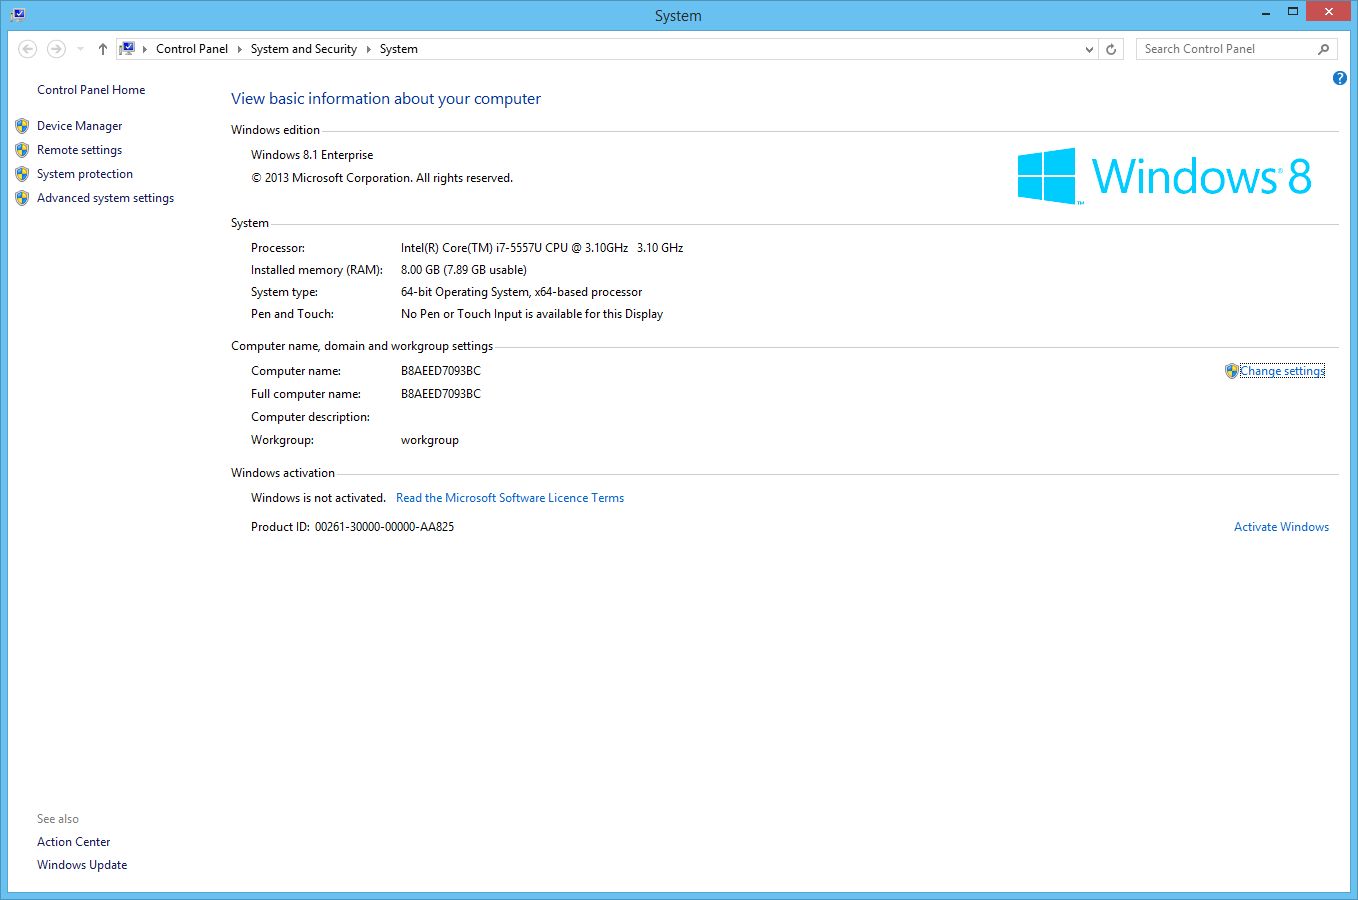Viewport: 1358px width, 900px height.
Task: Select System in the breadcrumb
Action: 399,49
